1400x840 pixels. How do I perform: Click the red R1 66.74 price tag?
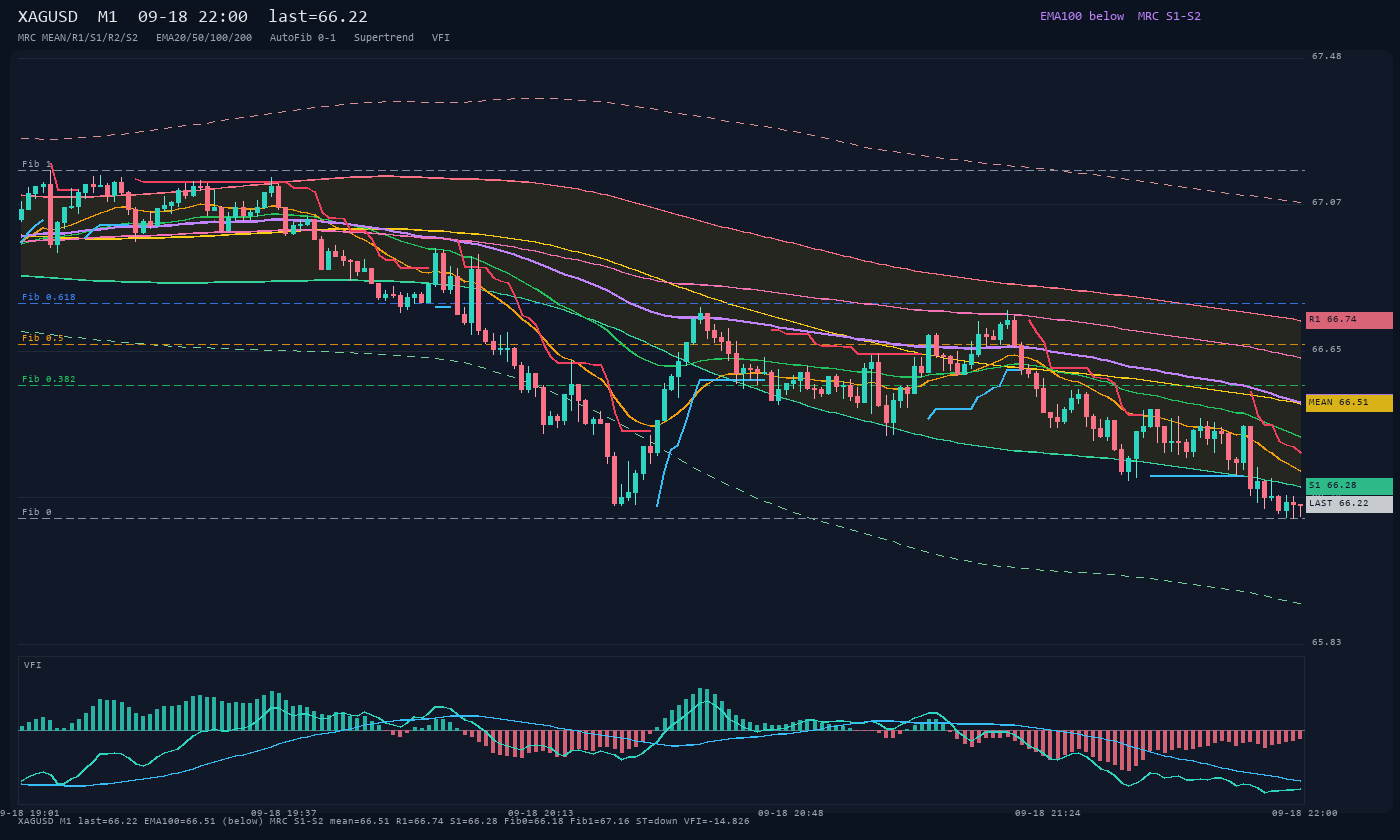pyautogui.click(x=1349, y=320)
